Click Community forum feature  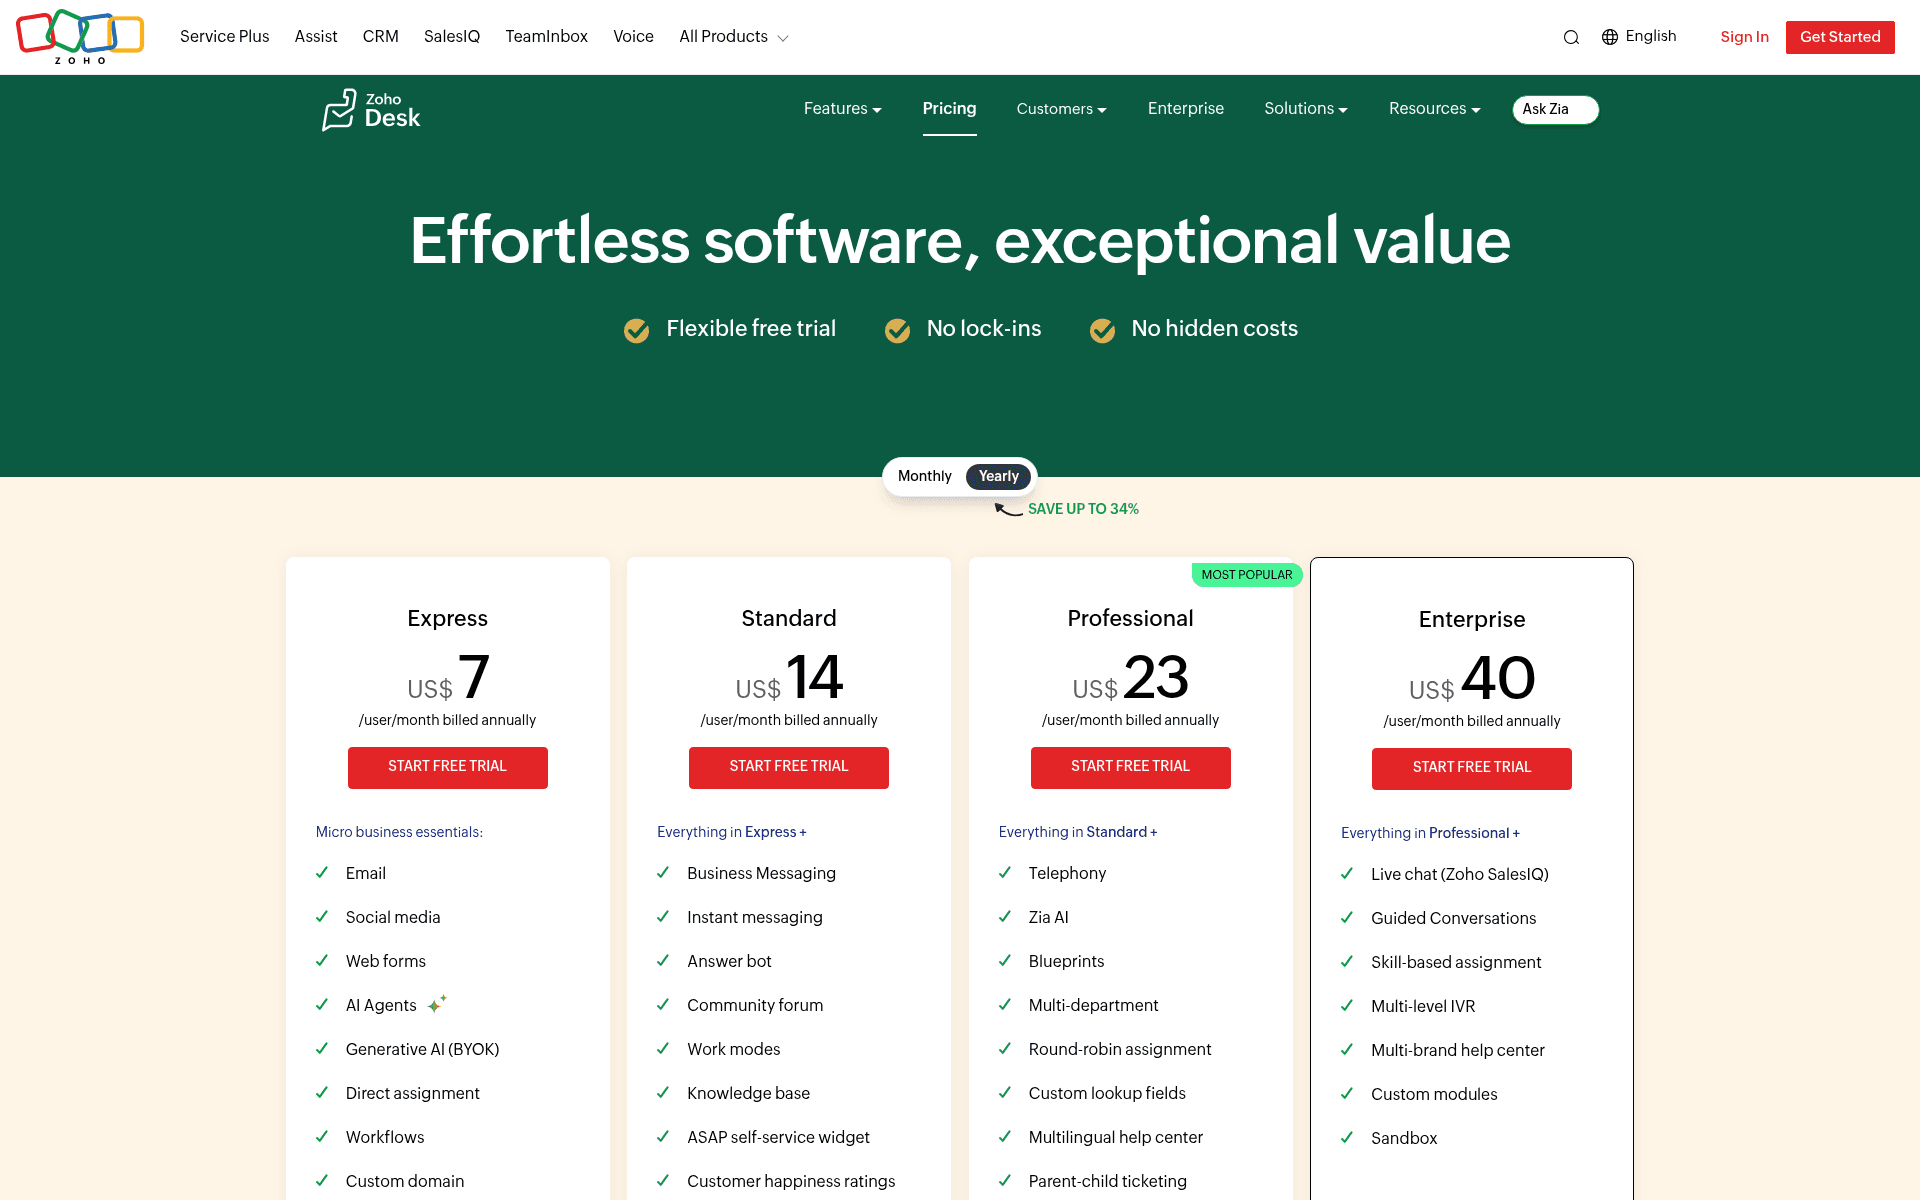755,1005
